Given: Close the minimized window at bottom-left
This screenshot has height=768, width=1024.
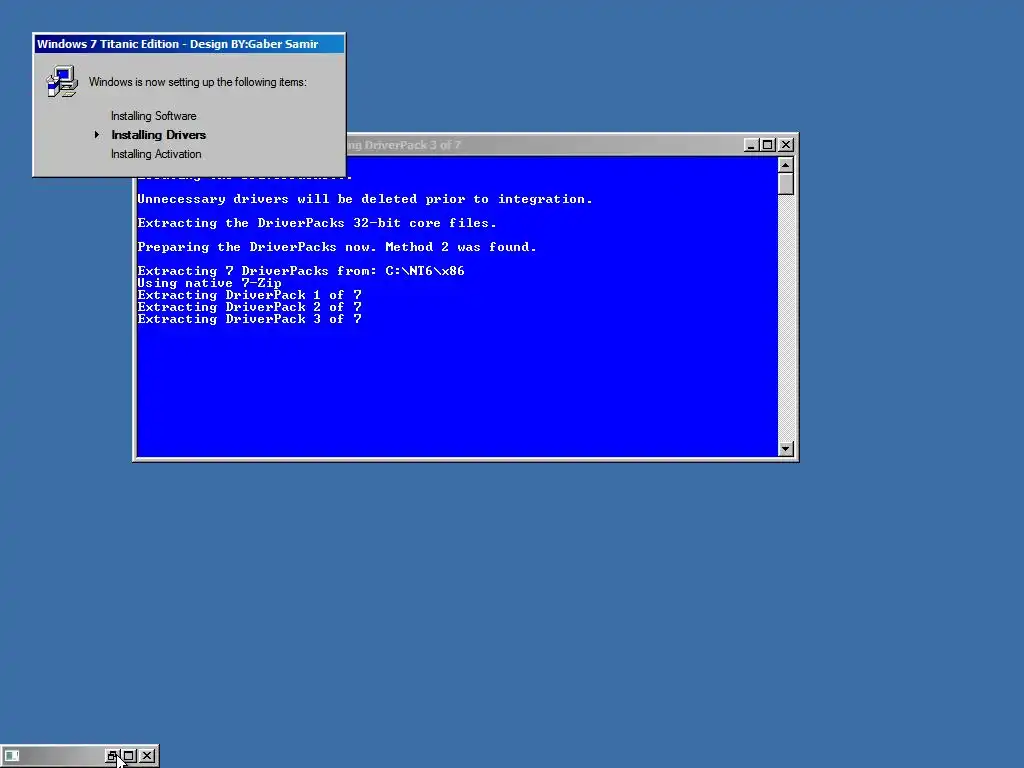Looking at the screenshot, I should [148, 756].
